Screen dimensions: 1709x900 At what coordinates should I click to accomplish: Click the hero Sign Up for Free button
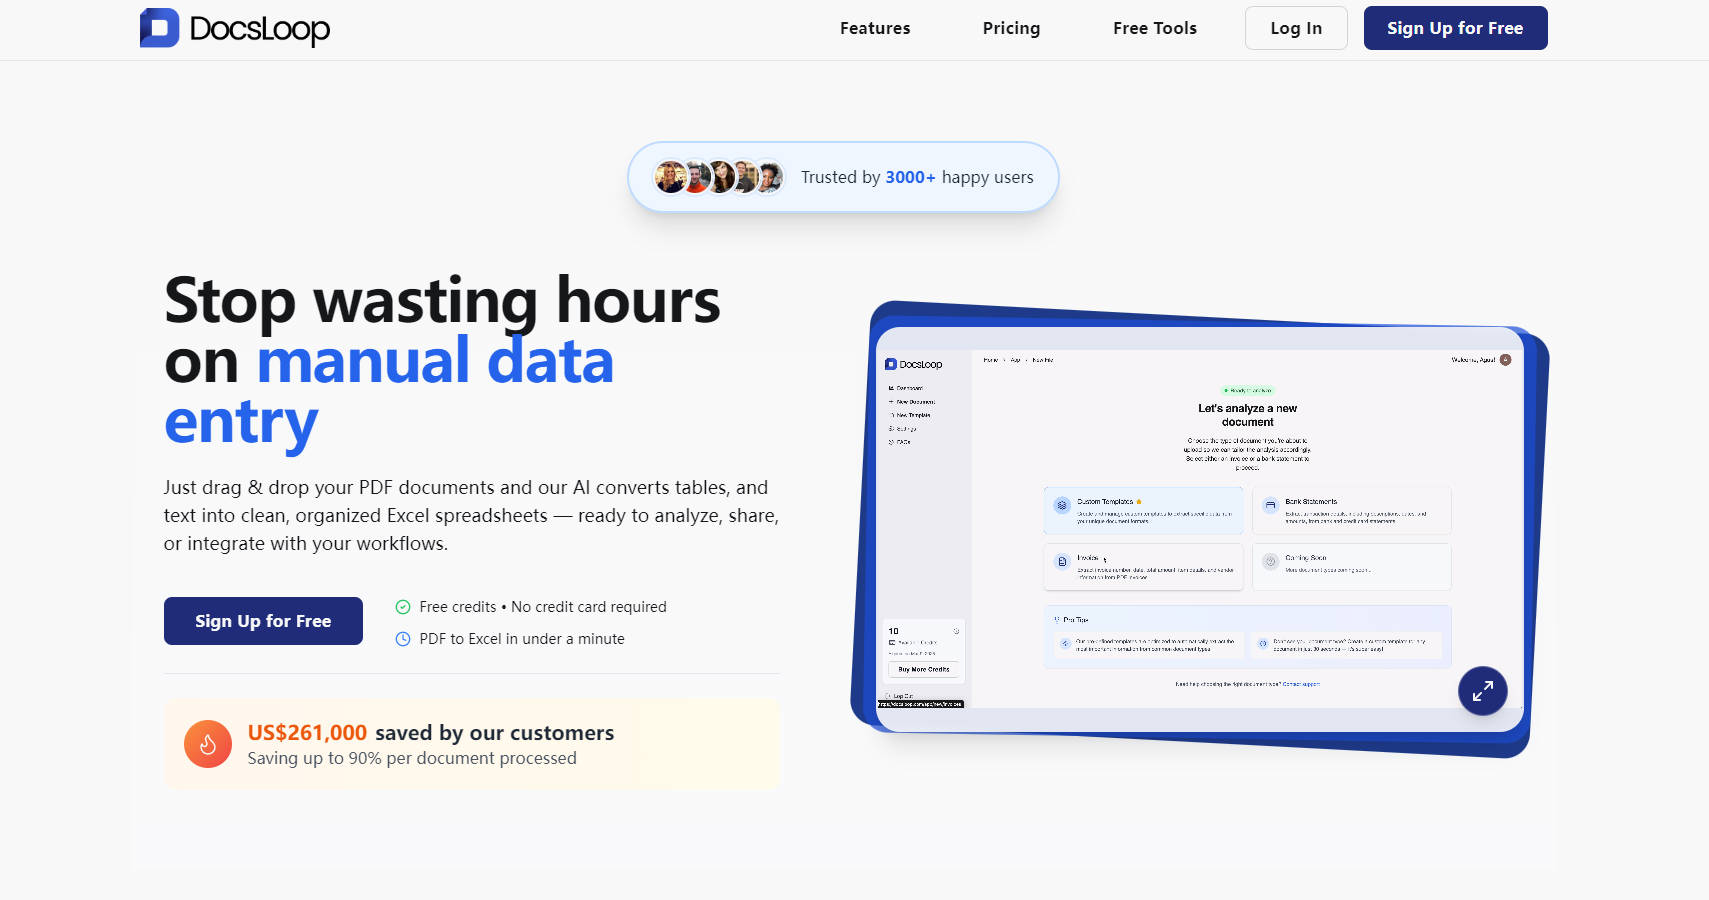(x=263, y=621)
